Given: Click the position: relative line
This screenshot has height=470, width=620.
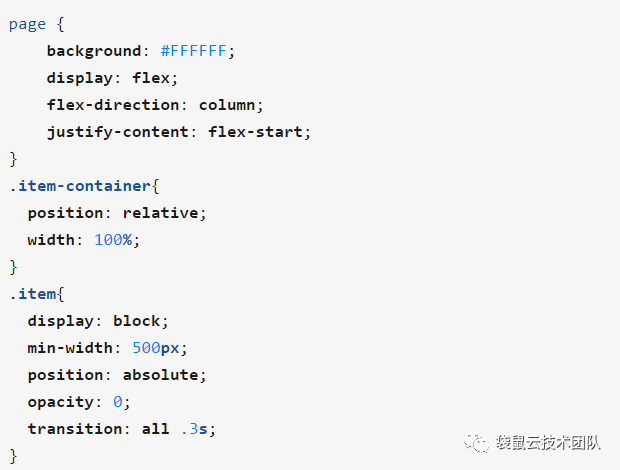Looking at the screenshot, I should coord(117,213).
